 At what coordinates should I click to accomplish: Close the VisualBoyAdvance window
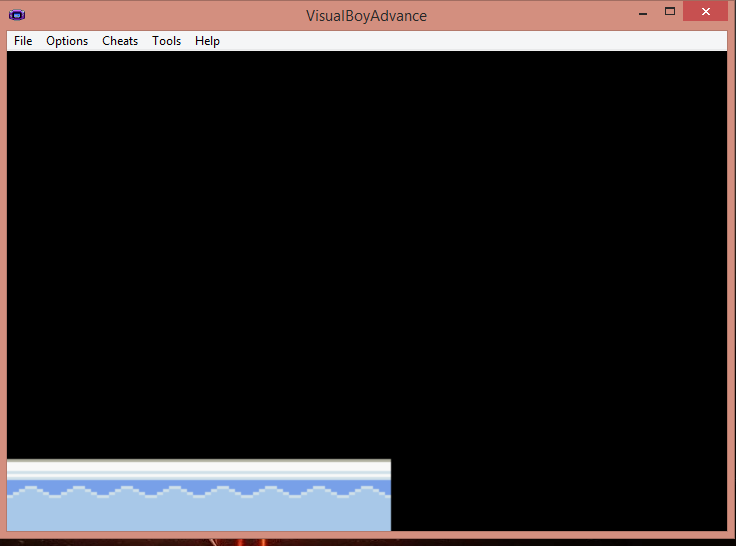coord(705,12)
